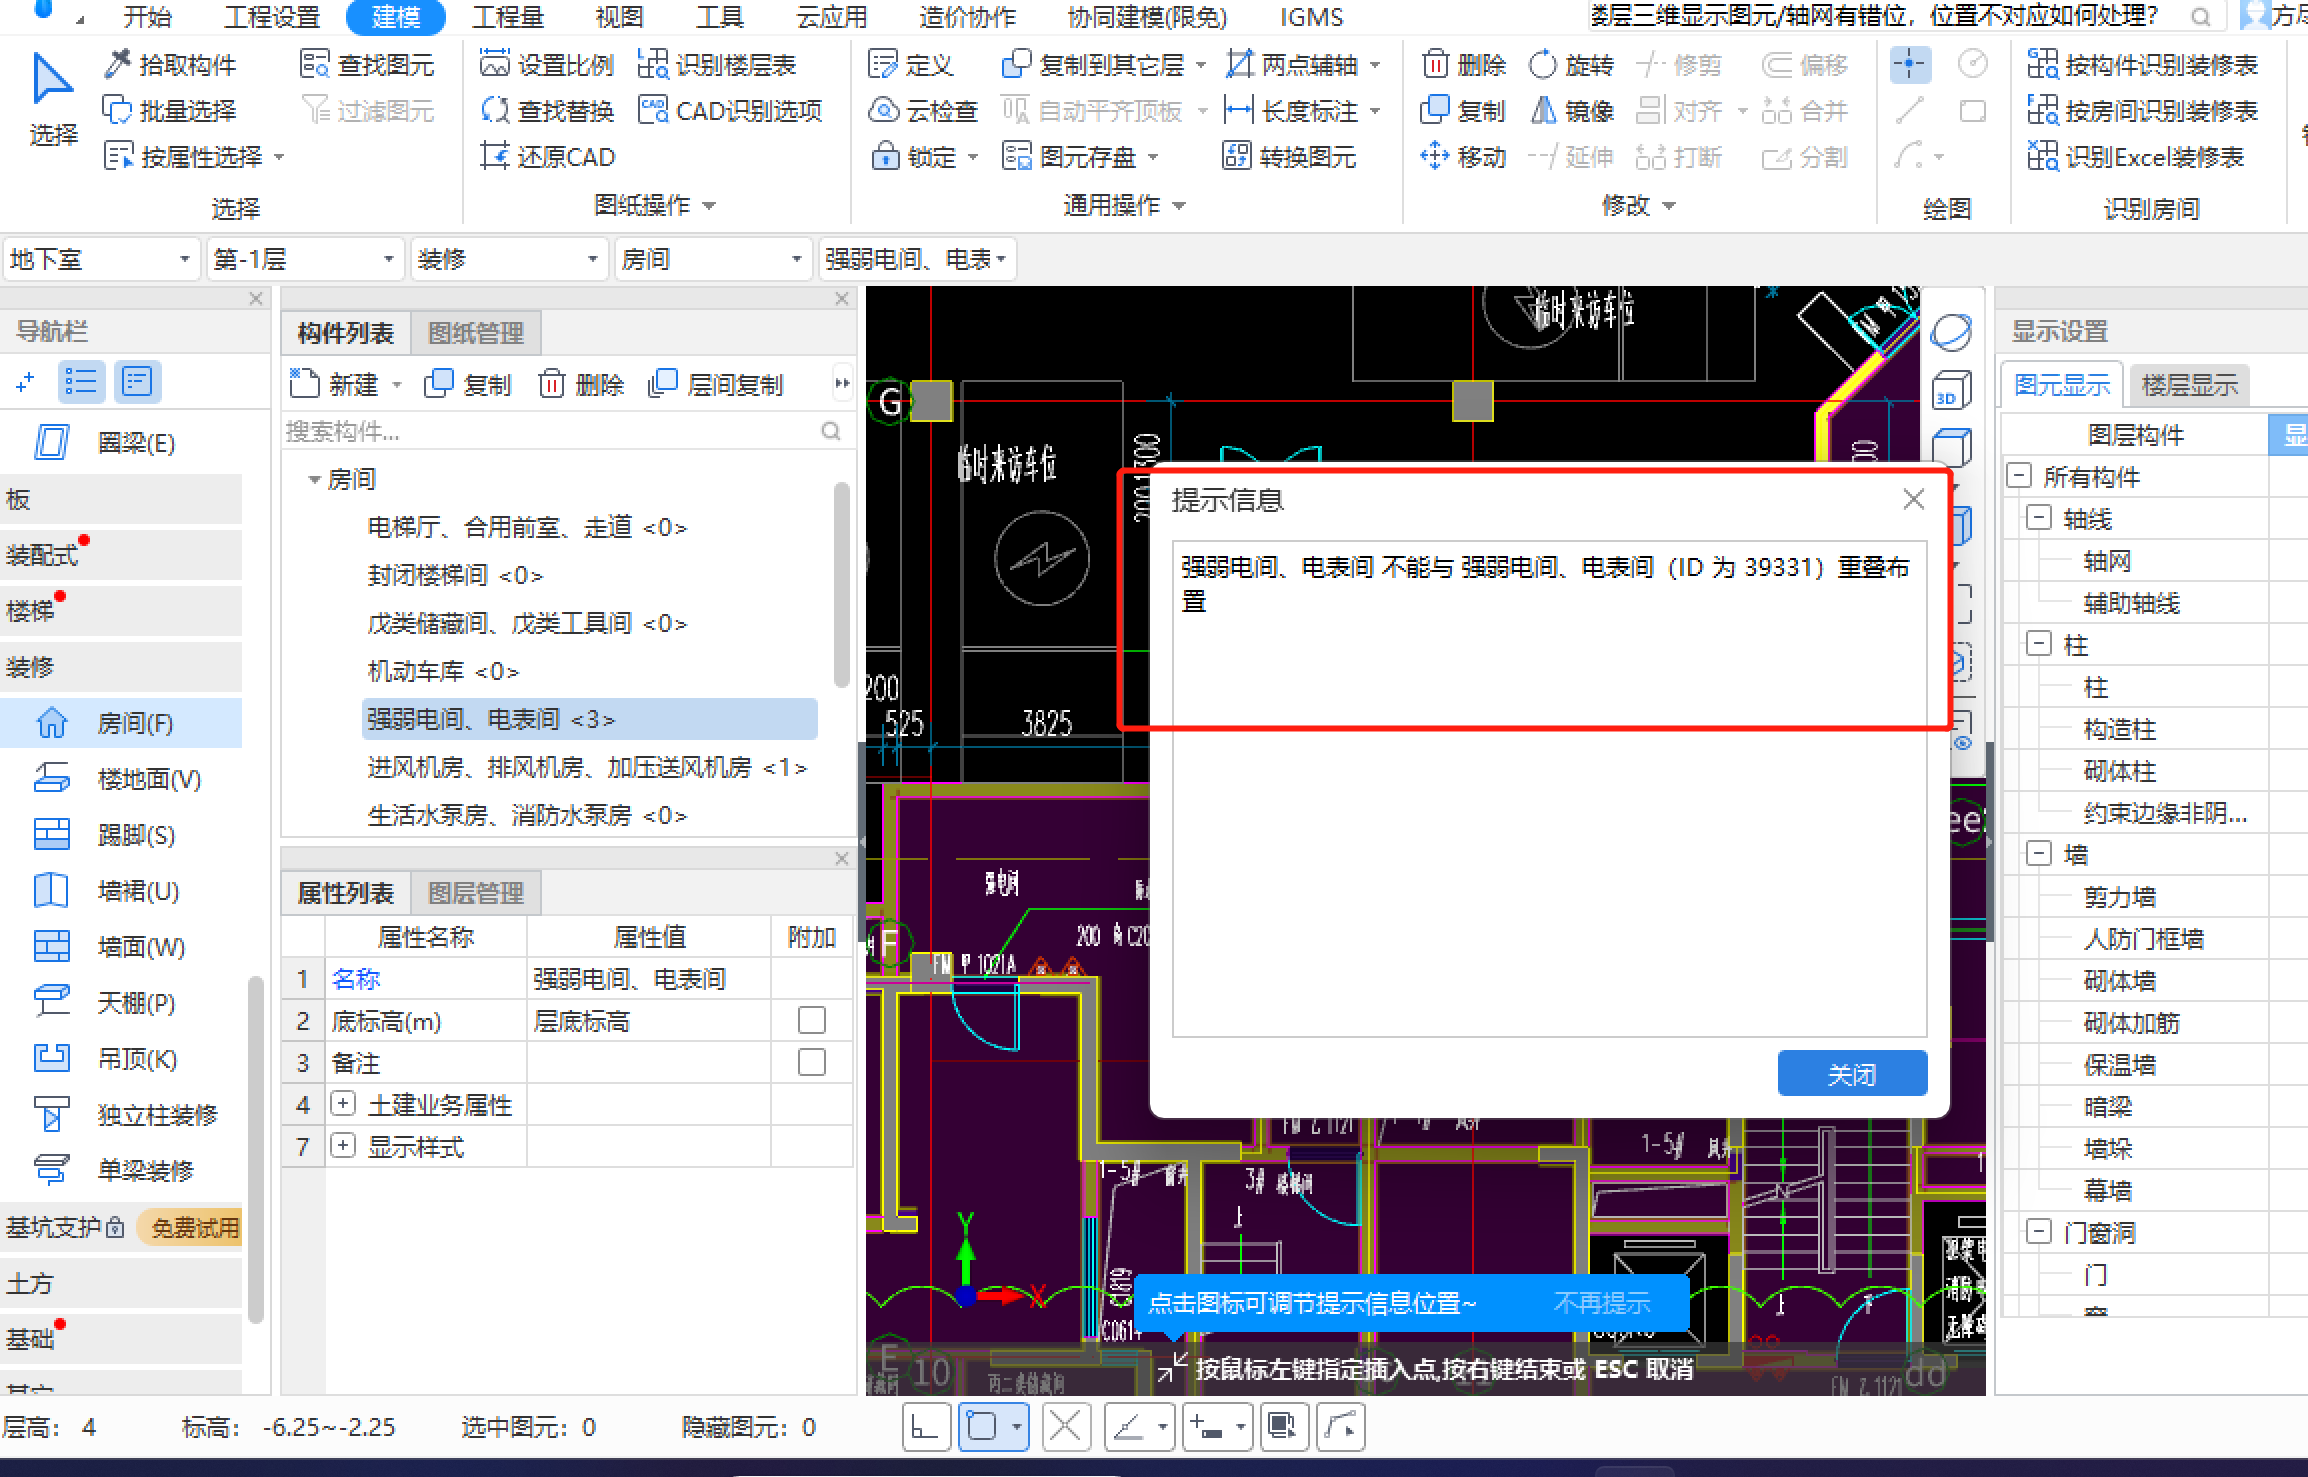This screenshot has height=1477, width=2308.
Task: Open 强弱电间、电表 component dropdown
Action: click(x=917, y=259)
